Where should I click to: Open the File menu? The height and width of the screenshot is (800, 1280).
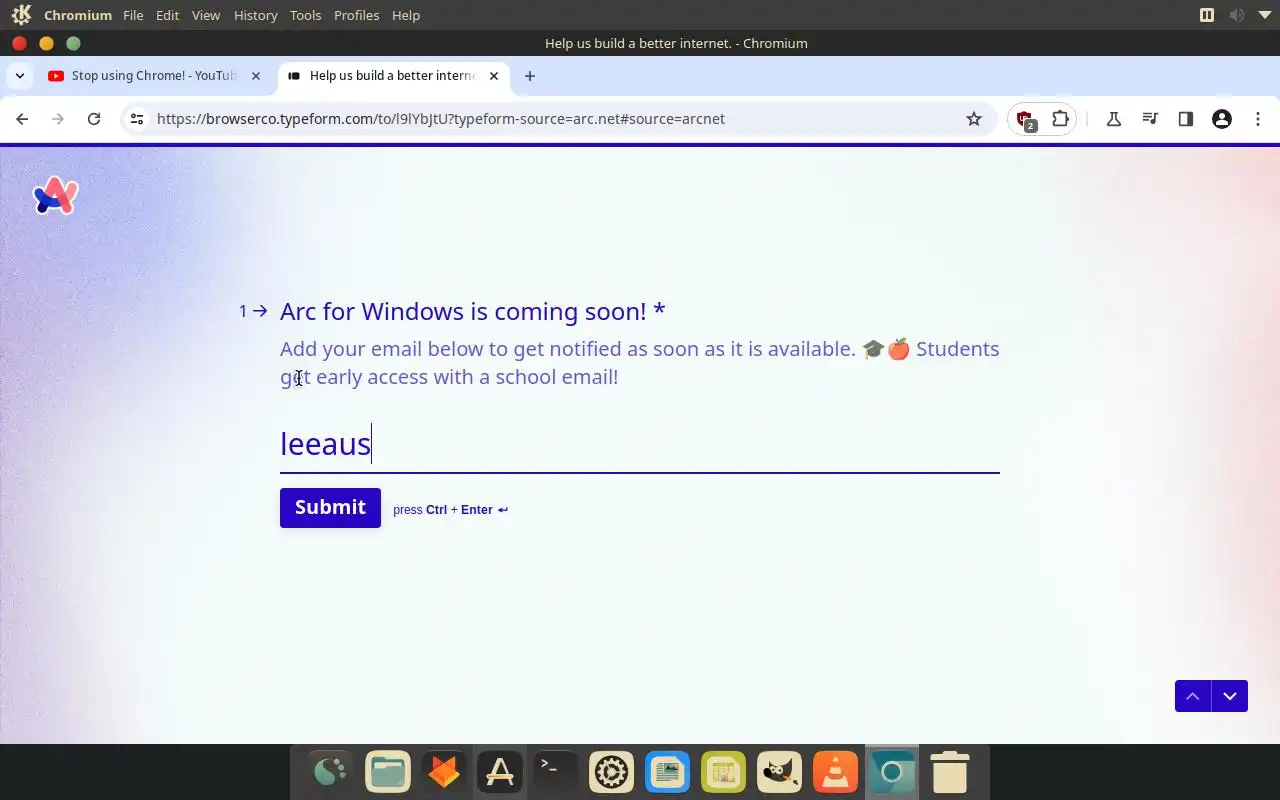(133, 15)
